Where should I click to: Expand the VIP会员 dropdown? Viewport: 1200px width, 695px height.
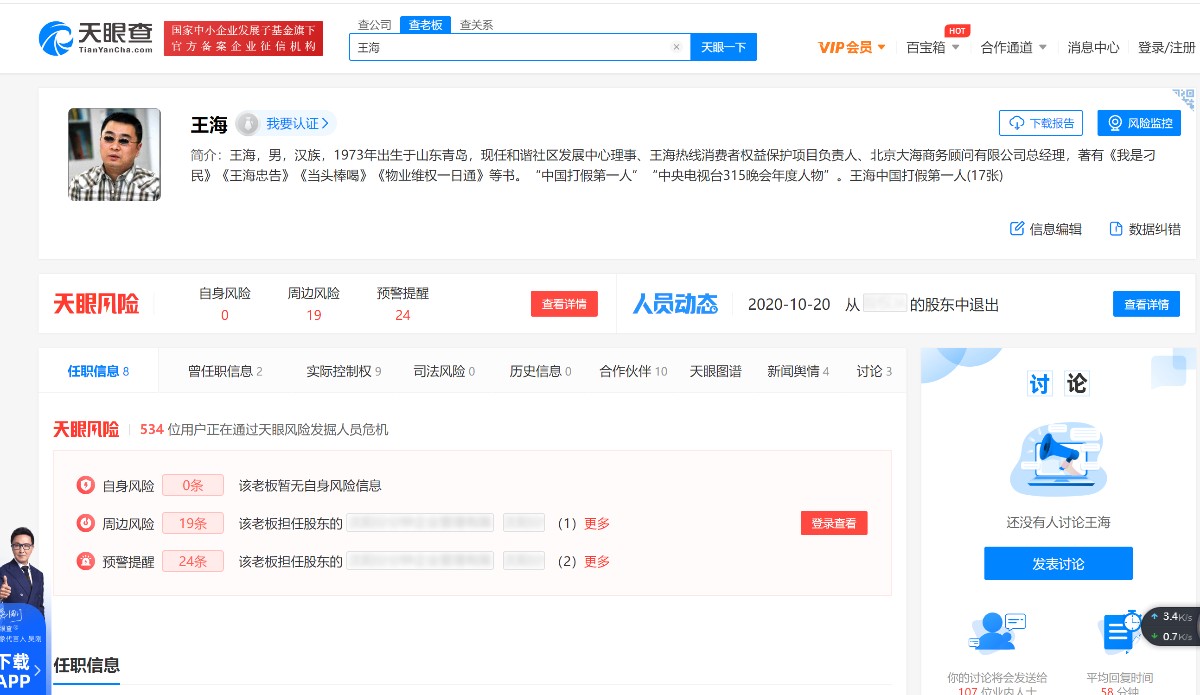point(852,47)
